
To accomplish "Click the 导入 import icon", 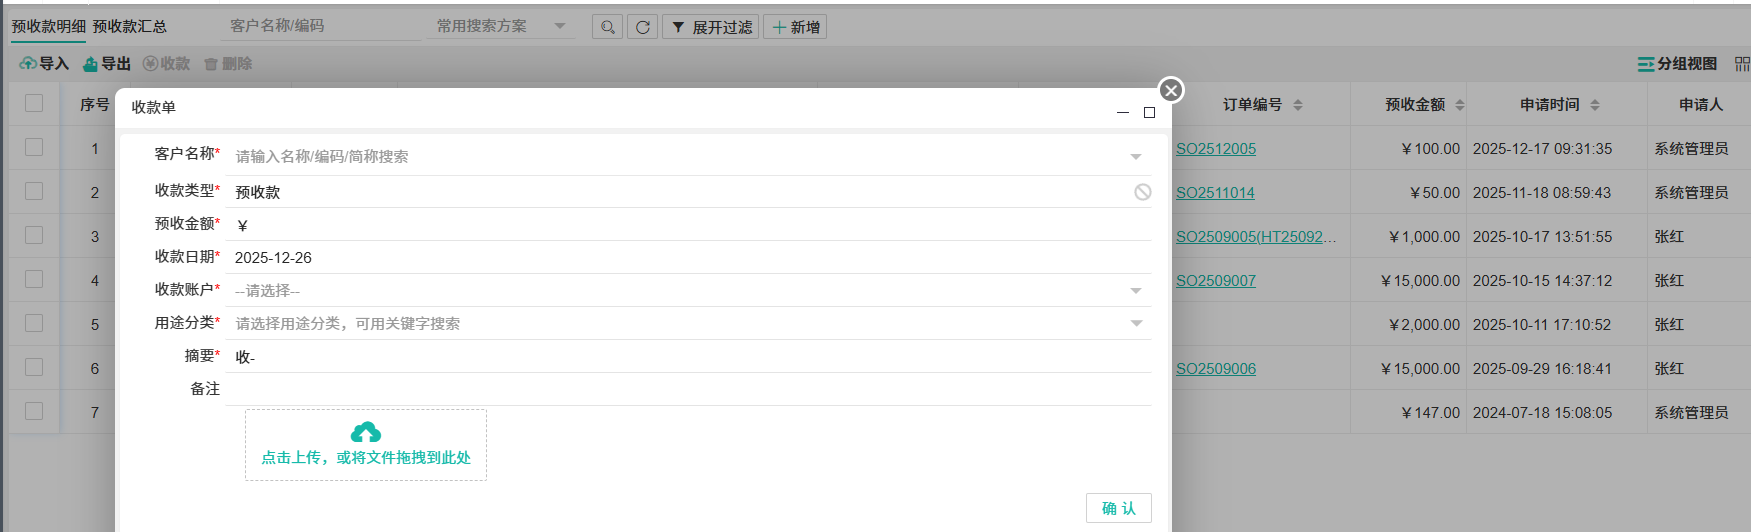I will [28, 64].
